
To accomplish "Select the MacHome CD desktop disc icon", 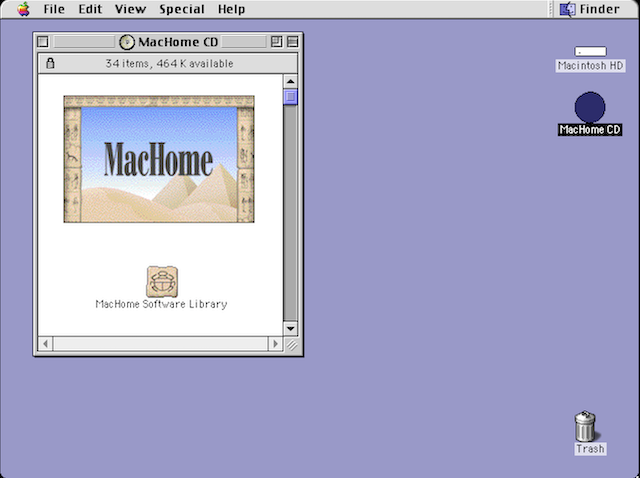I will pyautogui.click(x=590, y=107).
